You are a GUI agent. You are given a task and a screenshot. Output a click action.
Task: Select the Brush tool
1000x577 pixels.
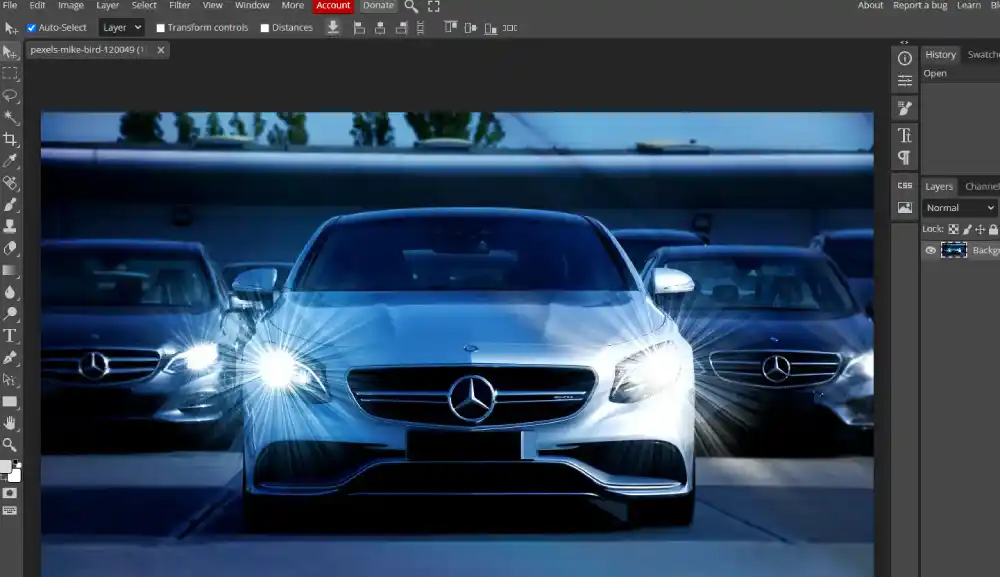tap(10, 205)
